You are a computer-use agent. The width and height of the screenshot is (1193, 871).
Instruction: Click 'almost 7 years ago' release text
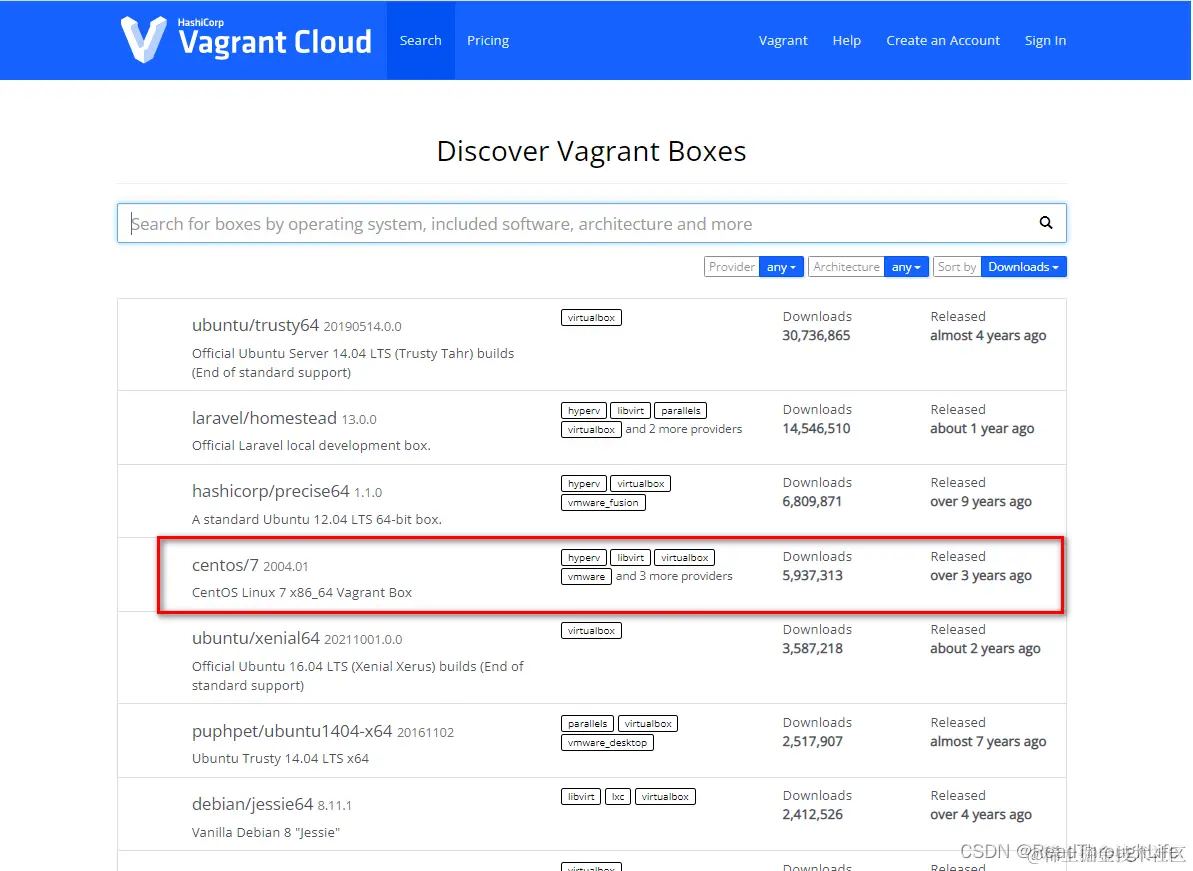coord(988,741)
